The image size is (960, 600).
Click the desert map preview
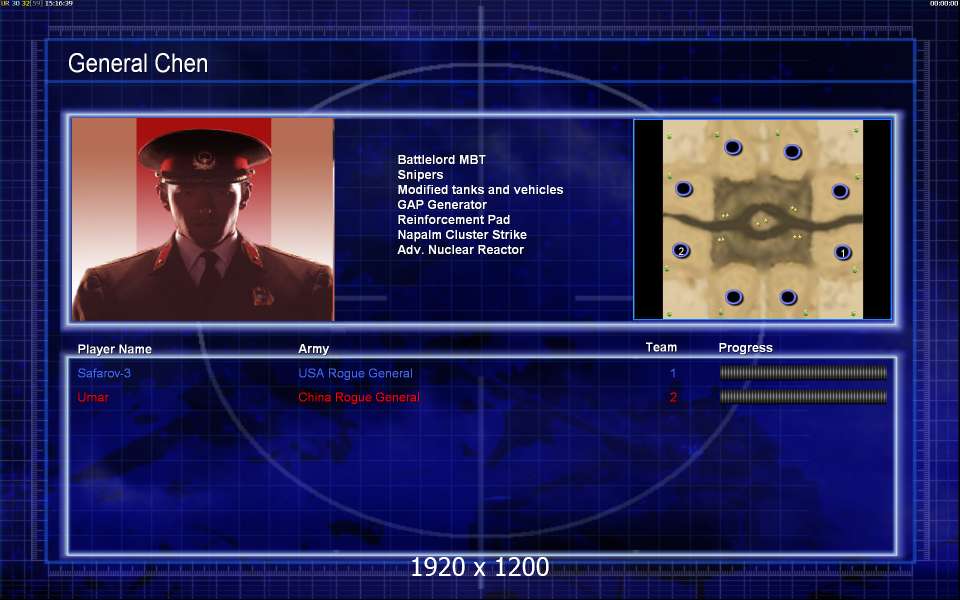[763, 219]
